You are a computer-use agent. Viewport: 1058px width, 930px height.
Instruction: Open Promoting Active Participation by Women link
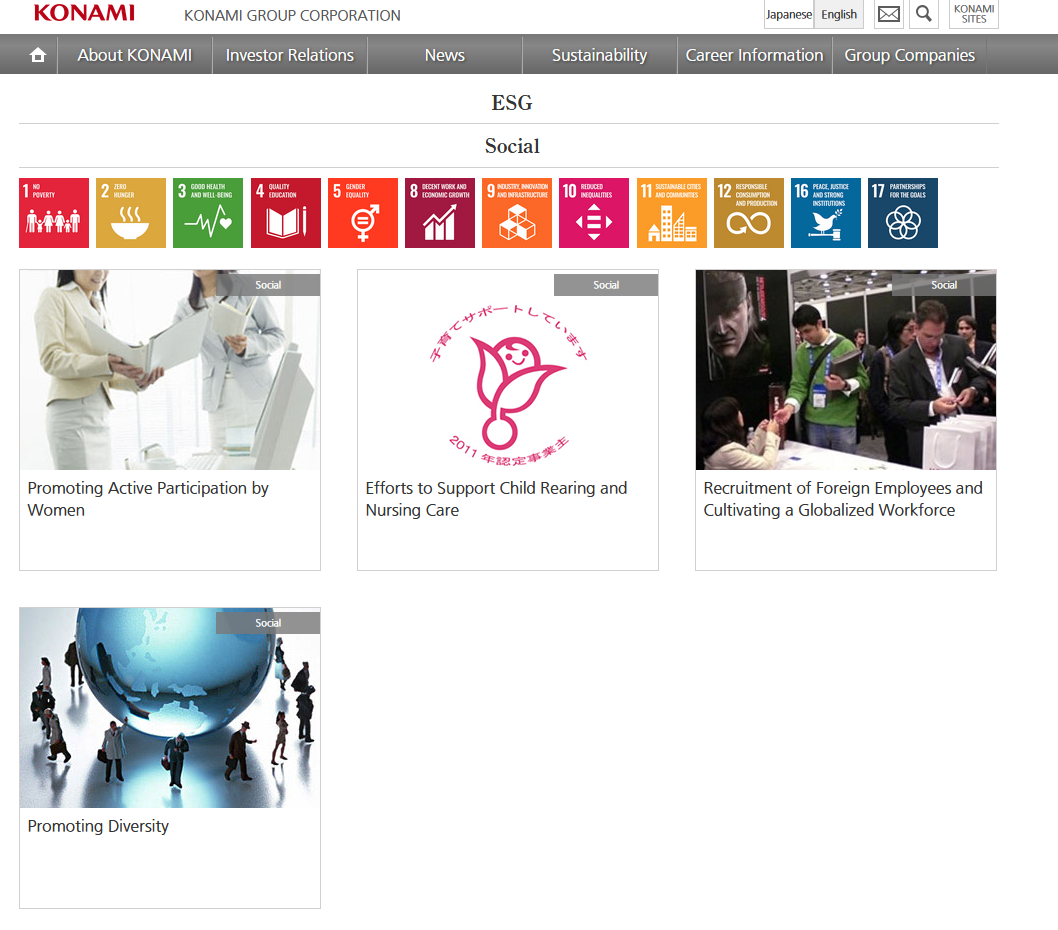(x=148, y=499)
